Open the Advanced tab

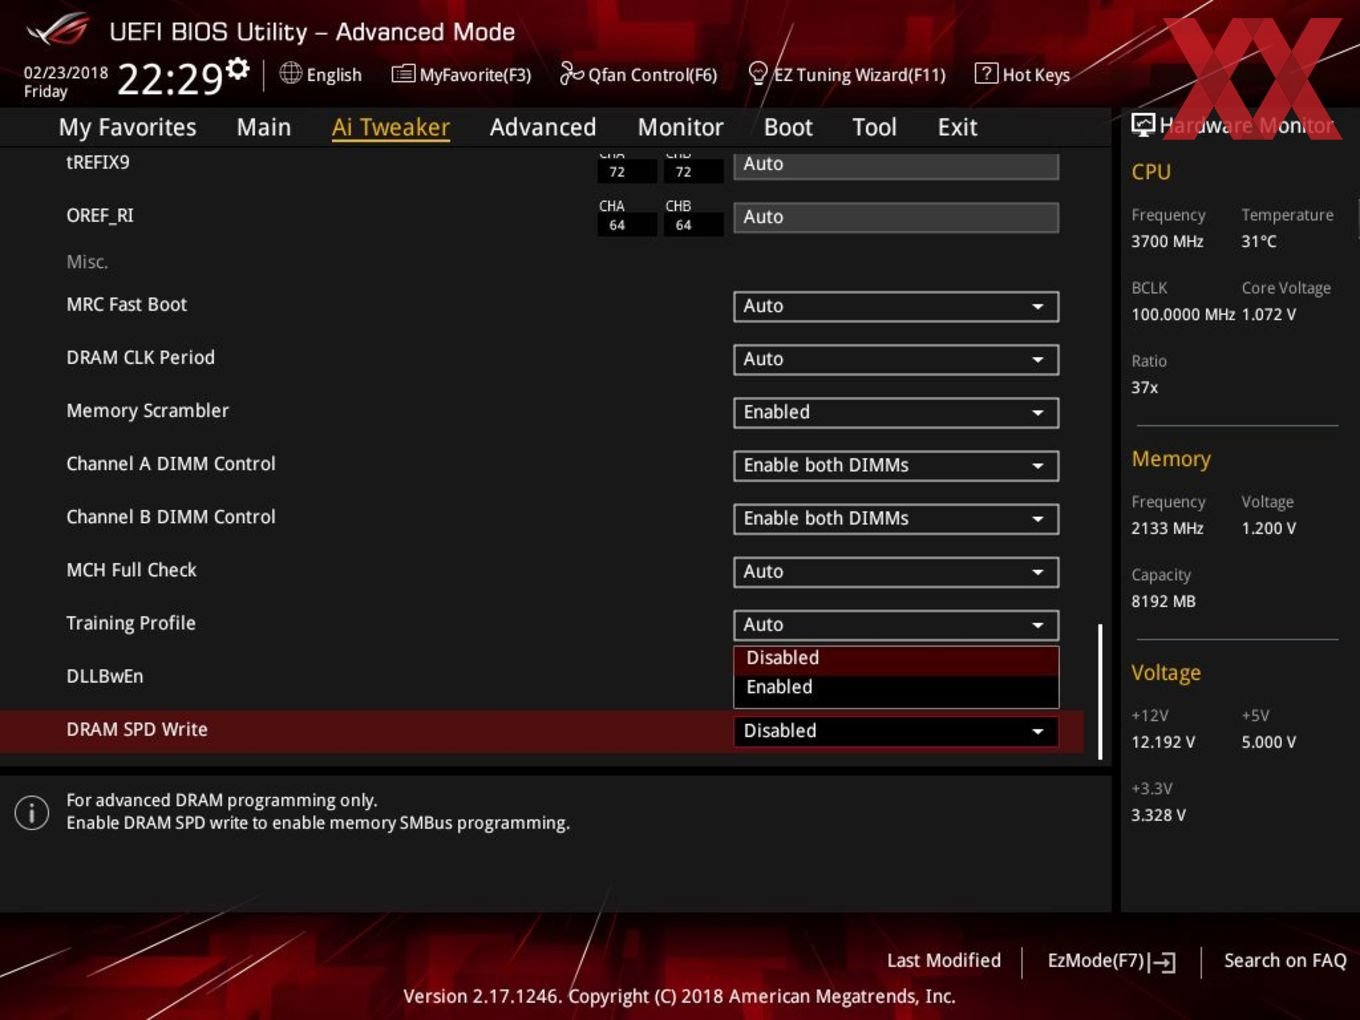tap(543, 127)
